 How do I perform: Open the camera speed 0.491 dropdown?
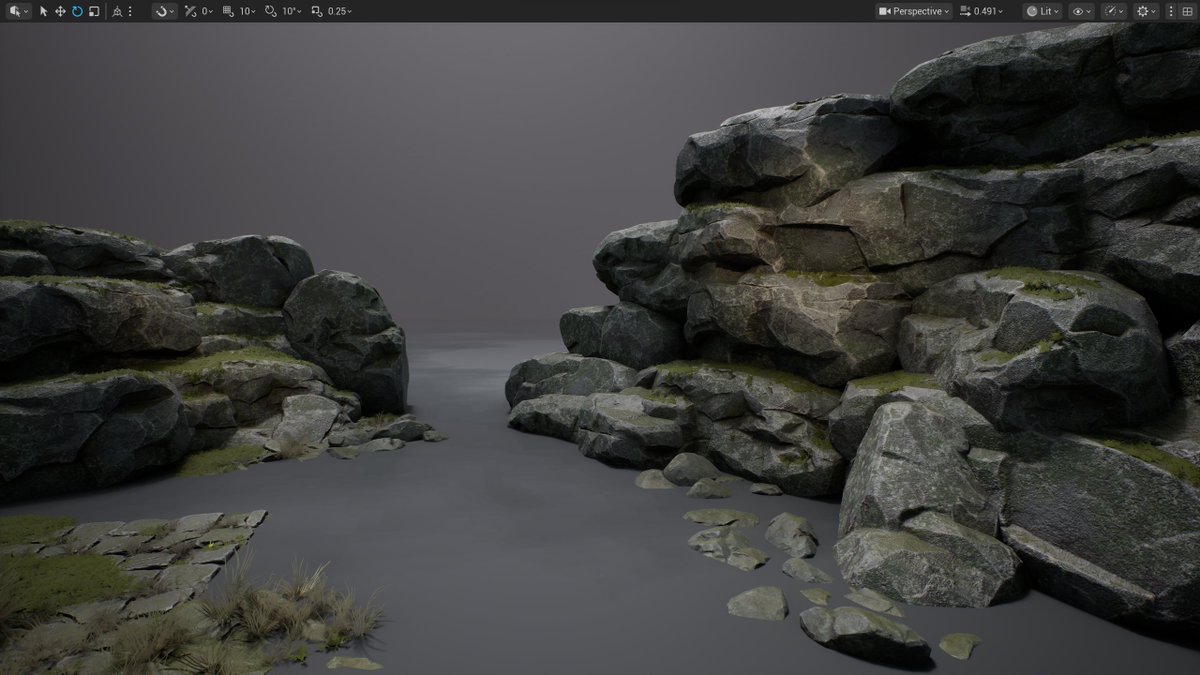(981, 11)
